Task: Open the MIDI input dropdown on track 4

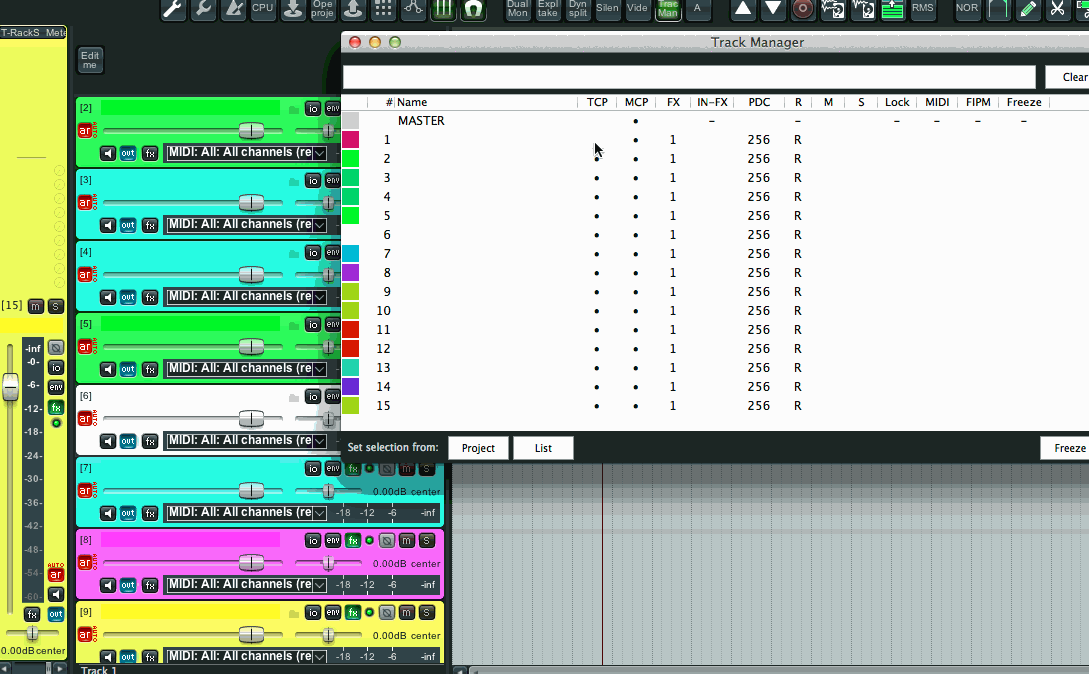Action: point(319,297)
